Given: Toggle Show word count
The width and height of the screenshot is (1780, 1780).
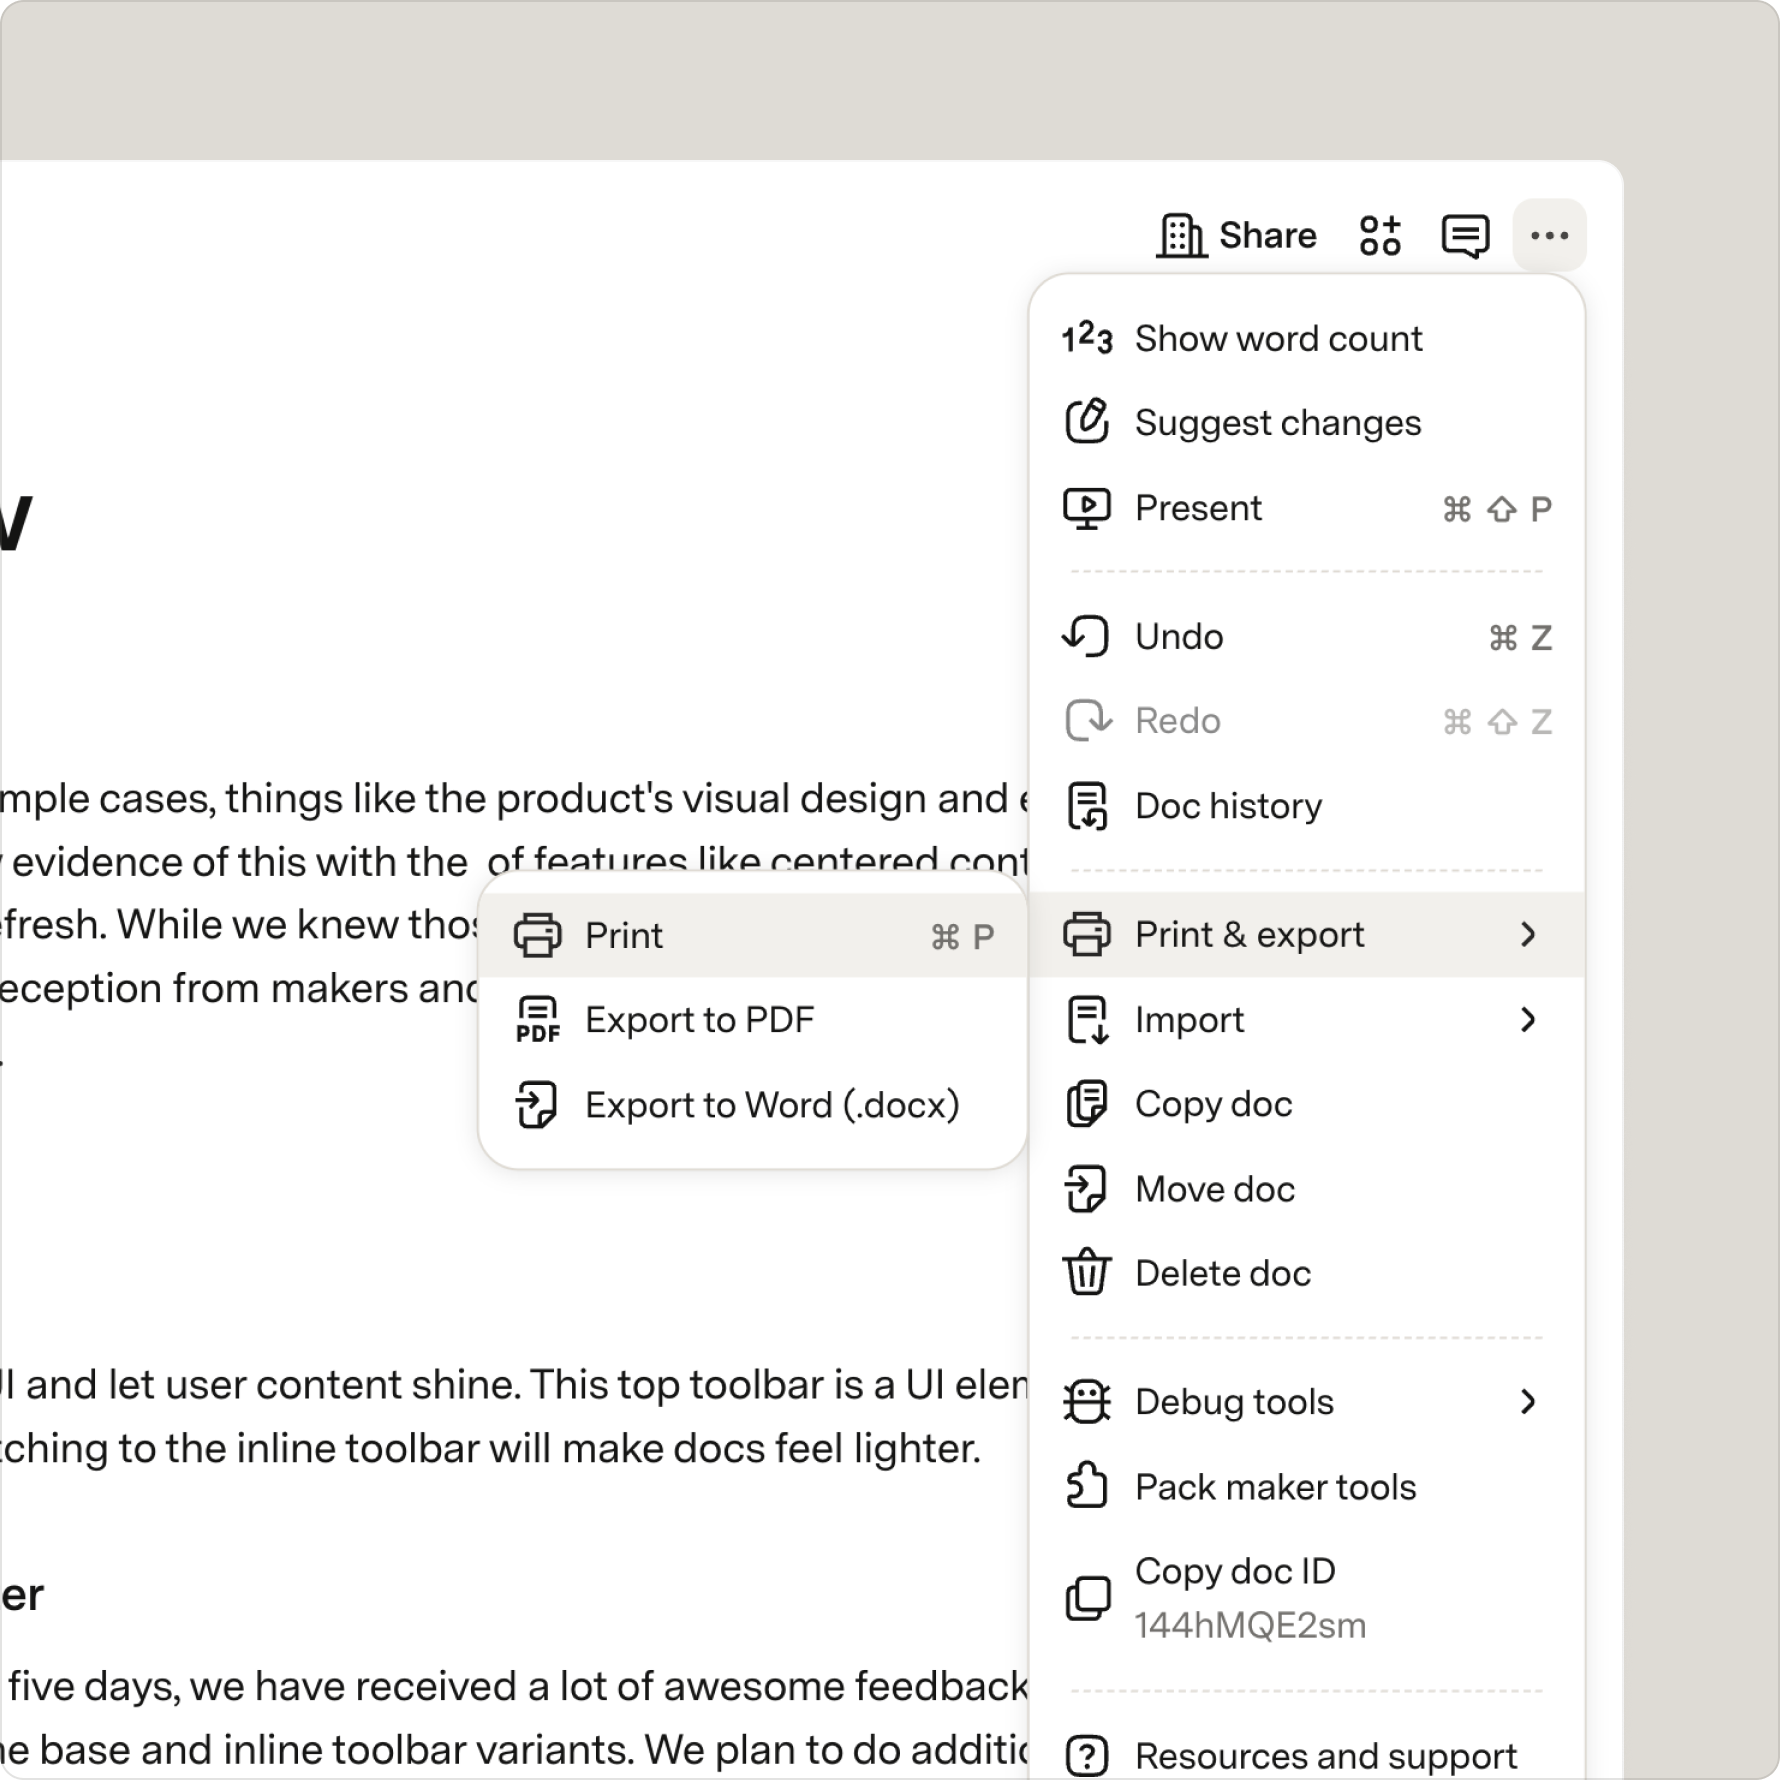Looking at the screenshot, I should pos(1306,339).
